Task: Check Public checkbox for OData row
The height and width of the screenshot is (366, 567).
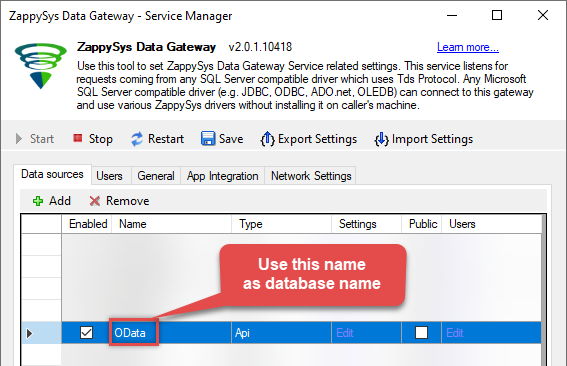Action: [421, 332]
